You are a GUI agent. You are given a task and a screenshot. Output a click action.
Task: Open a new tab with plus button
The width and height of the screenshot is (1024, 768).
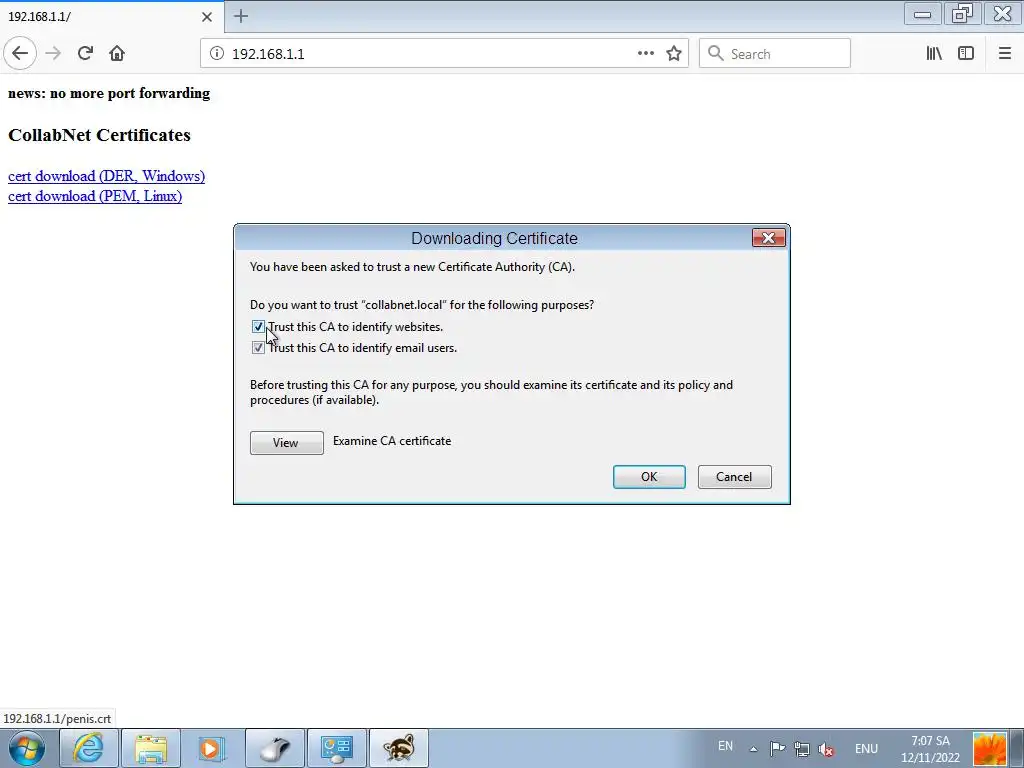(x=241, y=16)
